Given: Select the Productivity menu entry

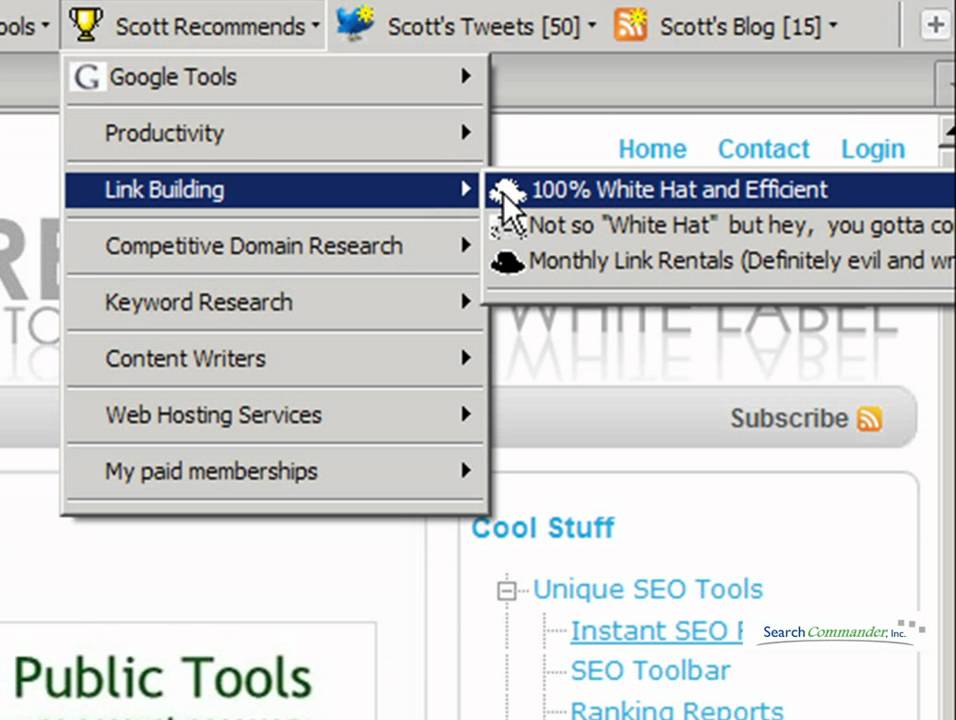Looking at the screenshot, I should [273, 133].
